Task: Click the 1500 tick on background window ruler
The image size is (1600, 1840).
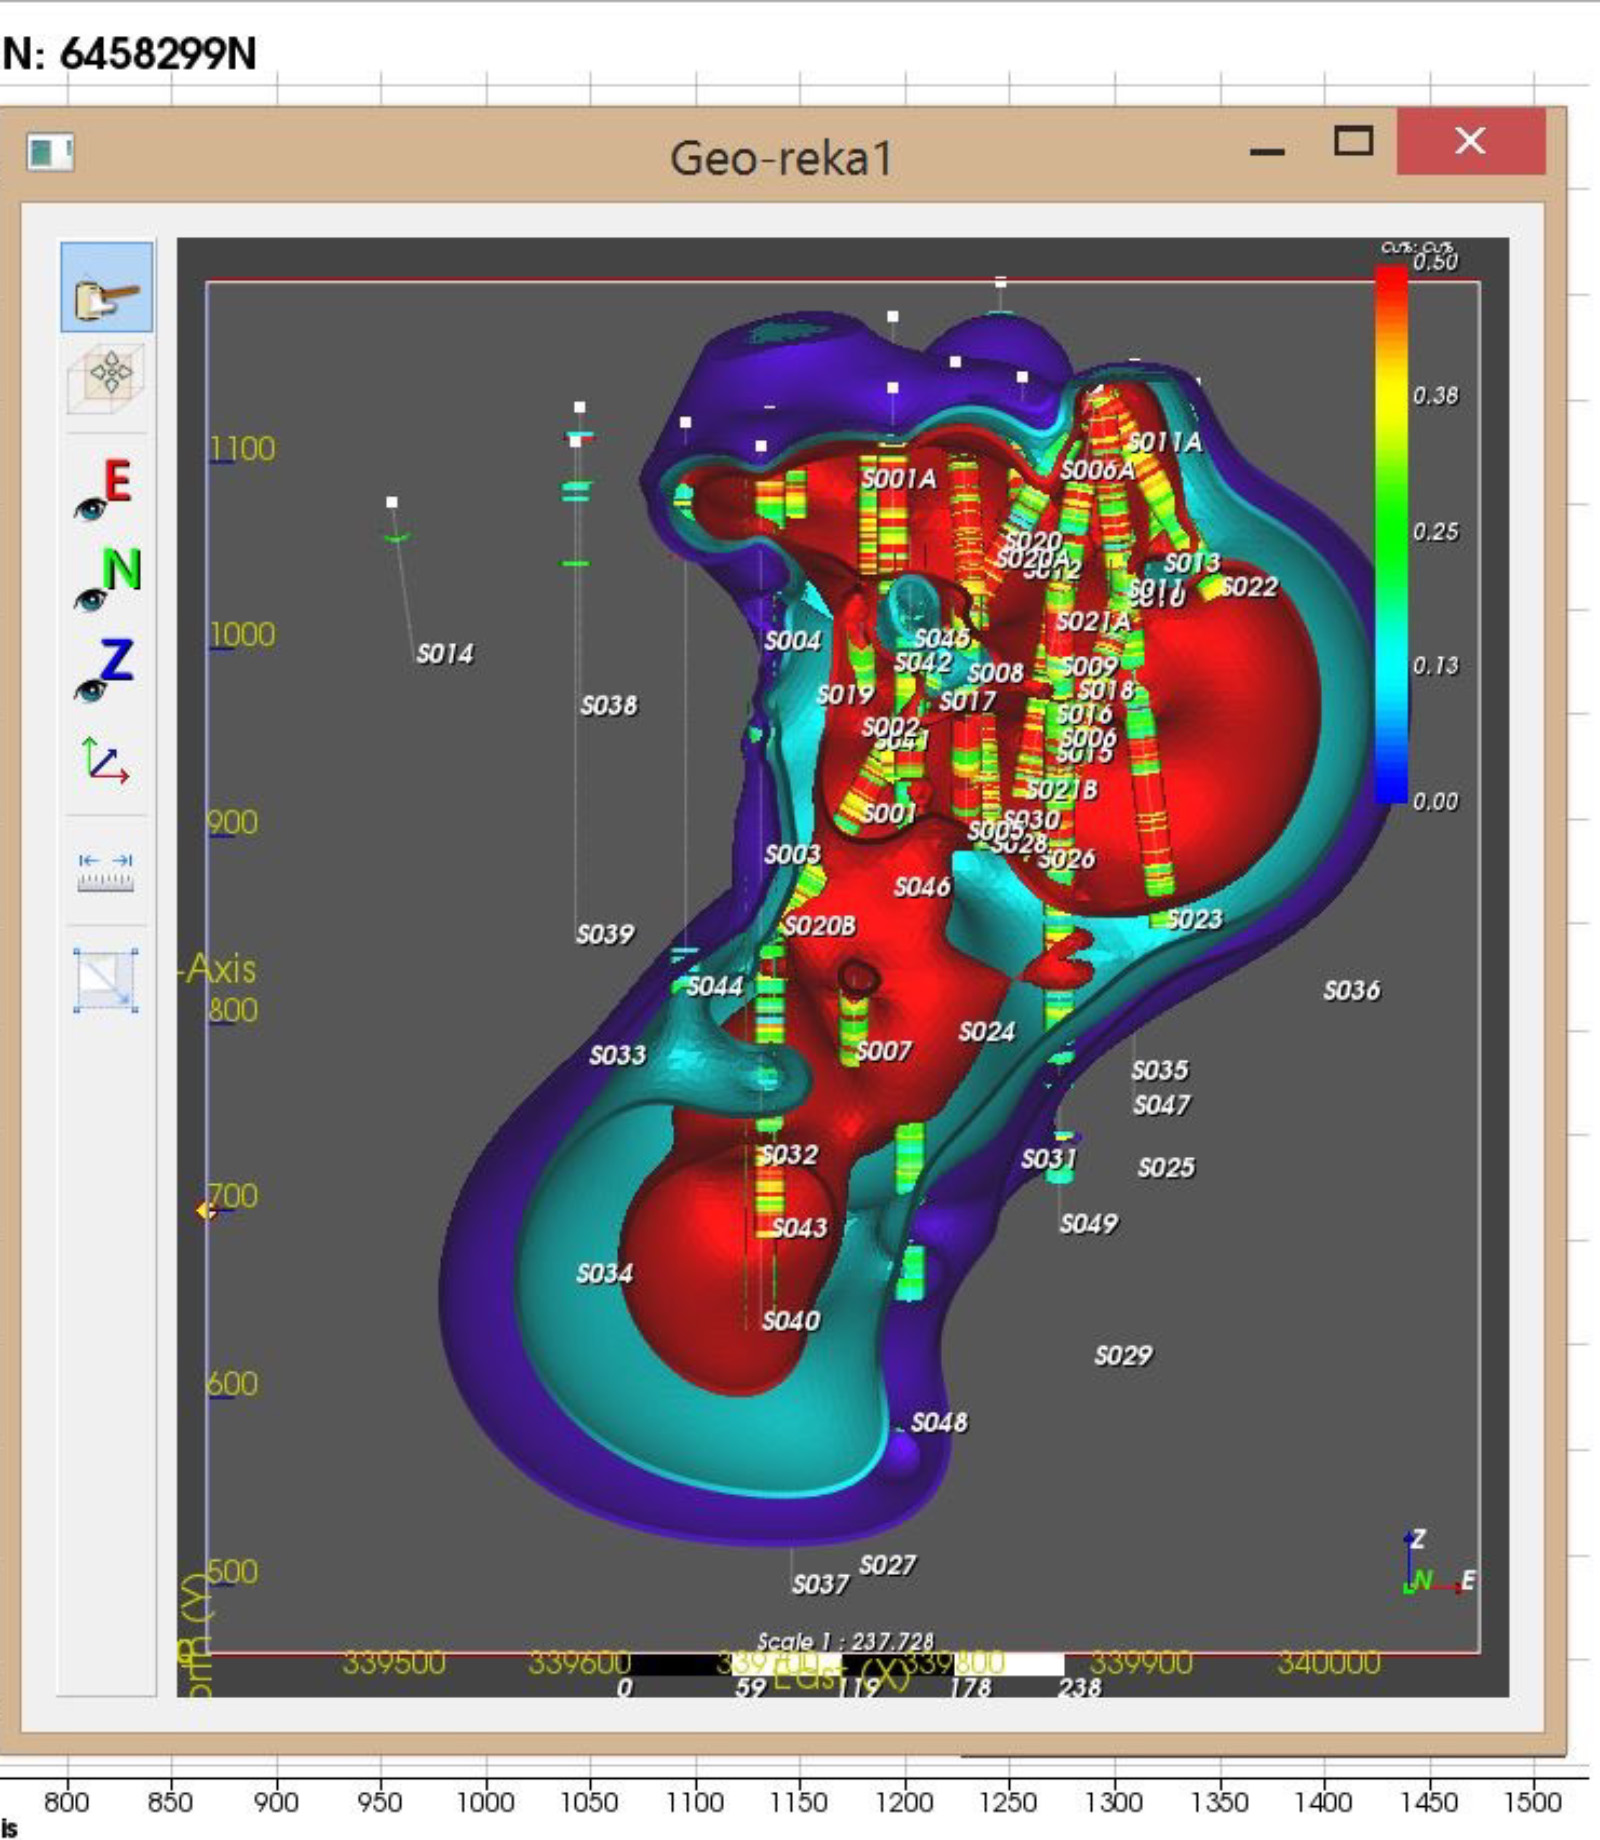Action: (x=1532, y=1802)
